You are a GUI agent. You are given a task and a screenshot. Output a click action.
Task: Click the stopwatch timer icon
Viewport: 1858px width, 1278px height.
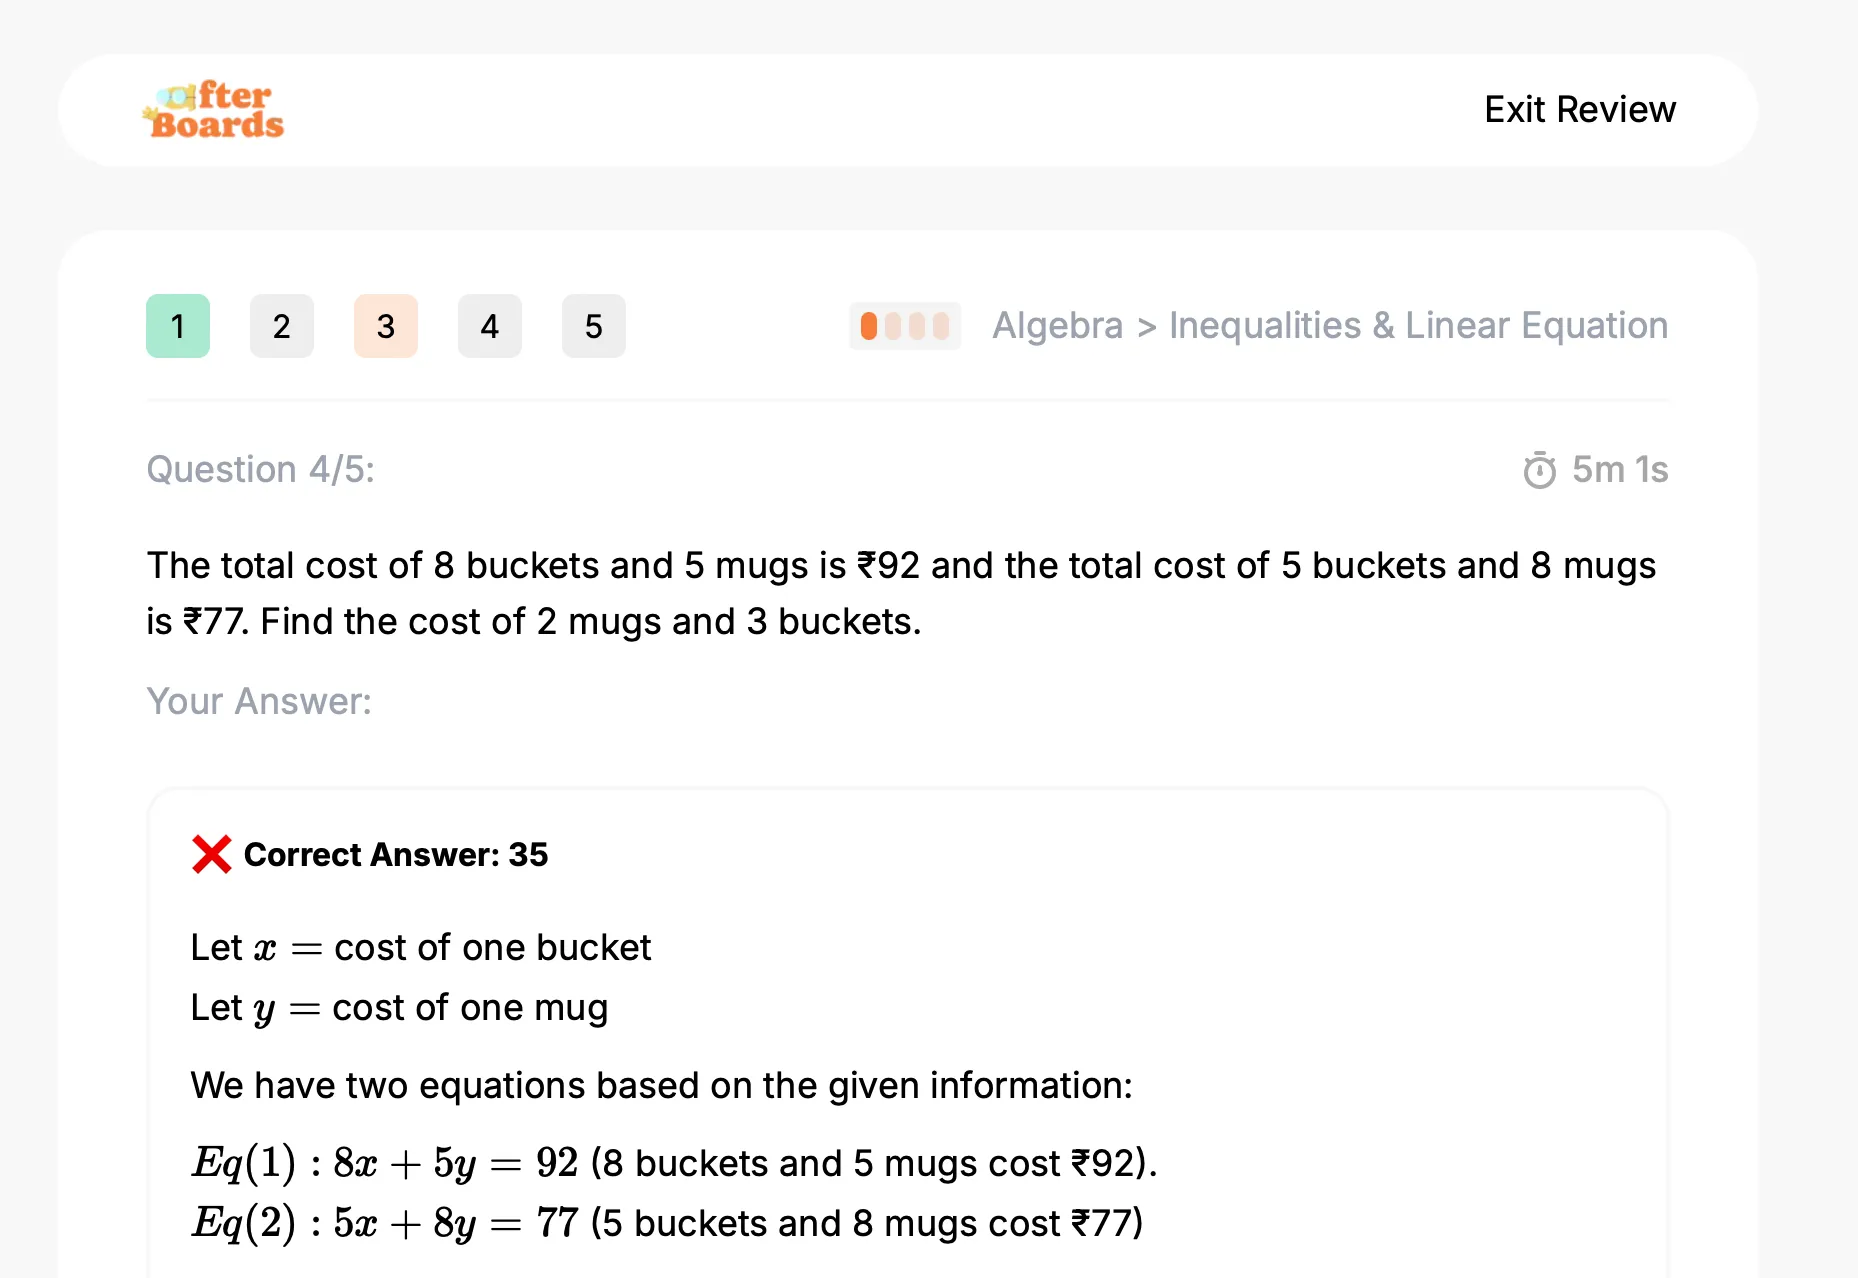pyautogui.click(x=1540, y=470)
